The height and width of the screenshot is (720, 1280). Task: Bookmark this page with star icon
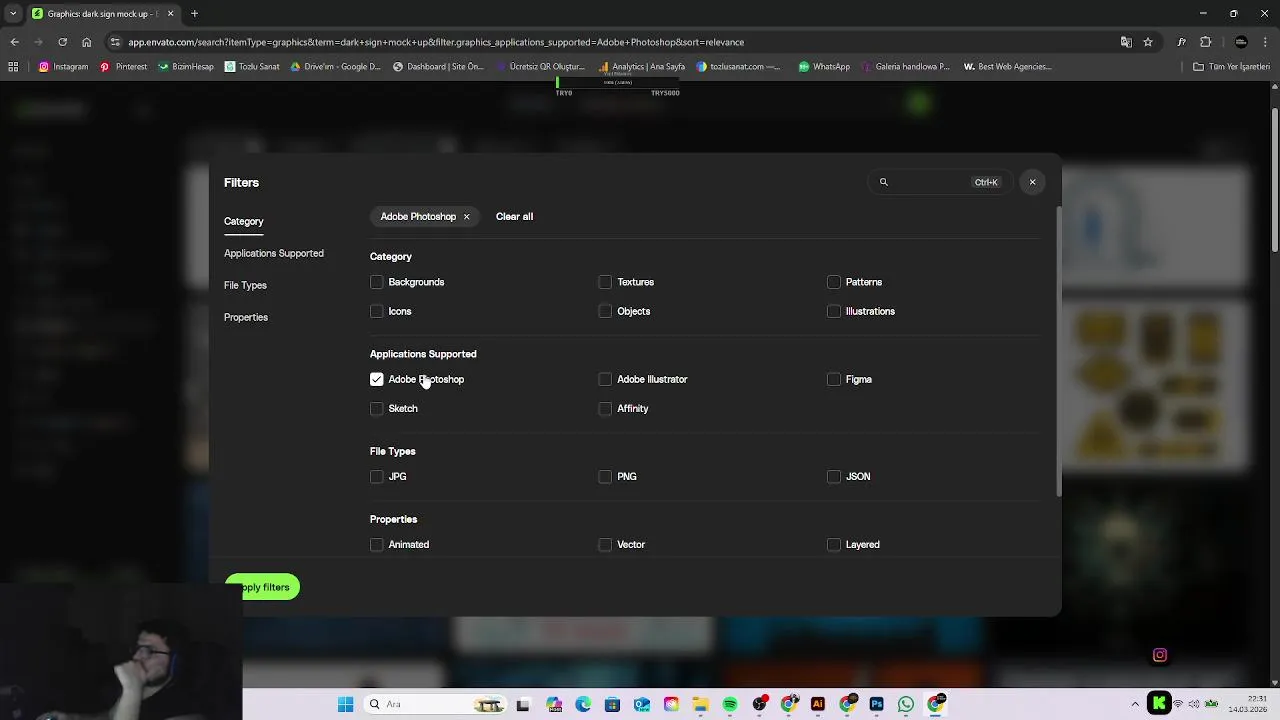point(1148,42)
